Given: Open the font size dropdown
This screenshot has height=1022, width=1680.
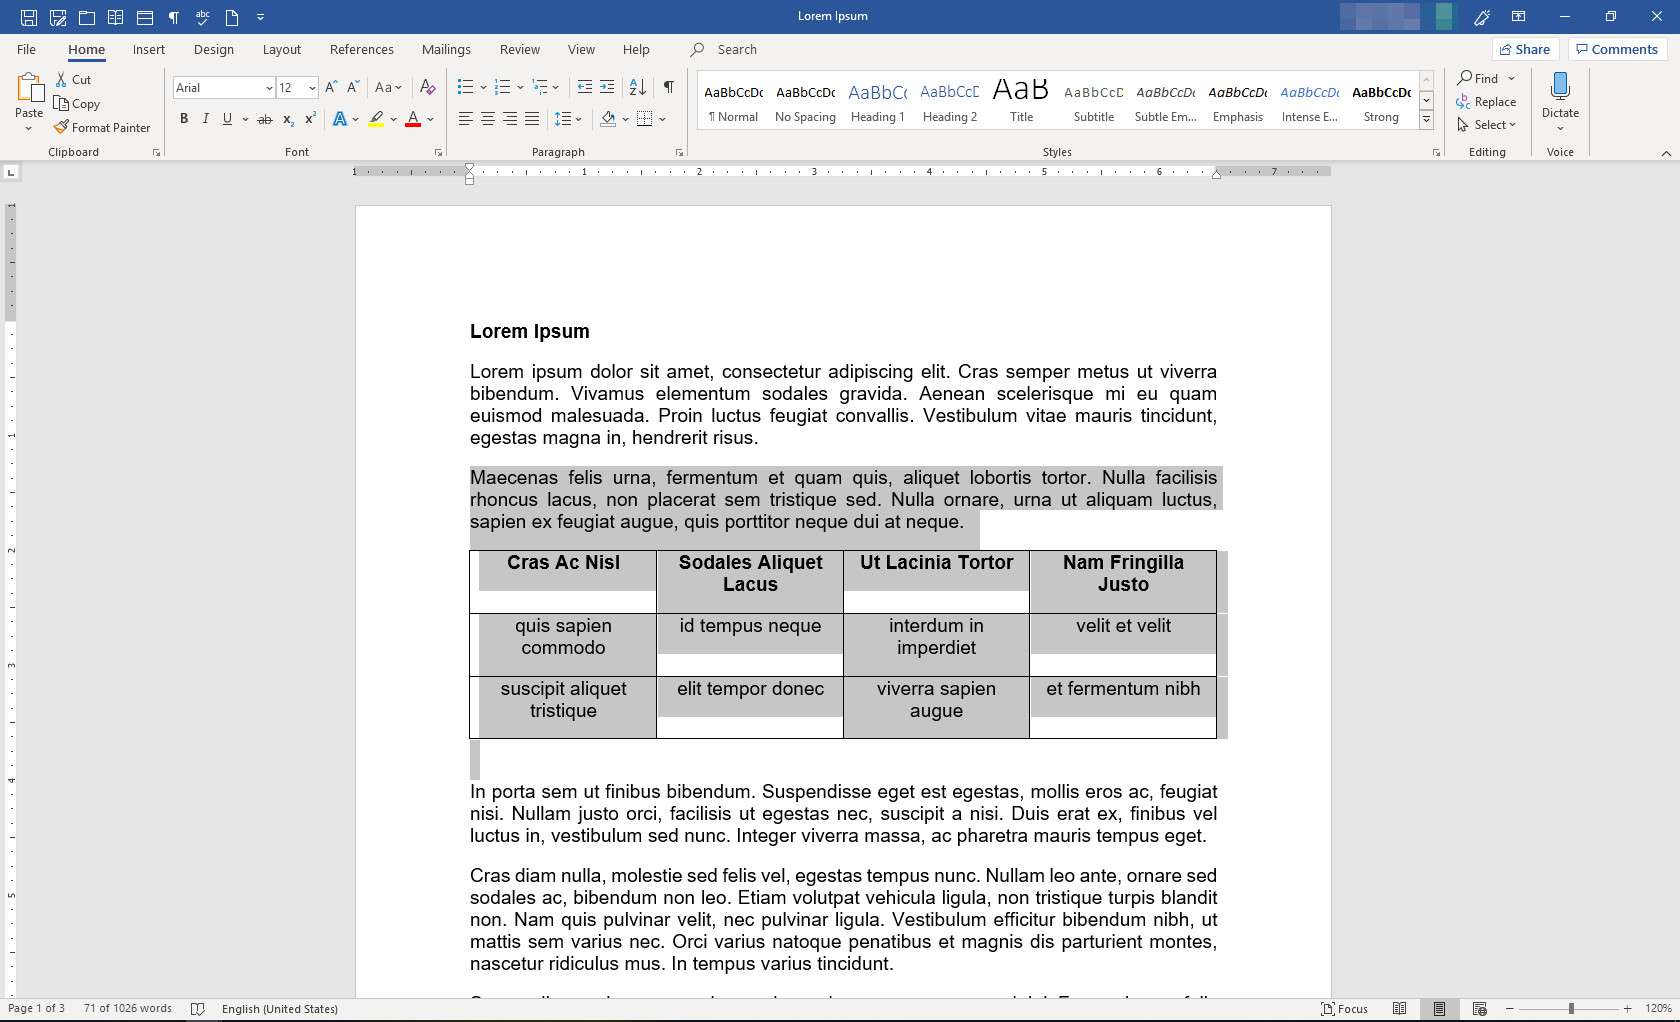Looking at the screenshot, I should coord(312,88).
